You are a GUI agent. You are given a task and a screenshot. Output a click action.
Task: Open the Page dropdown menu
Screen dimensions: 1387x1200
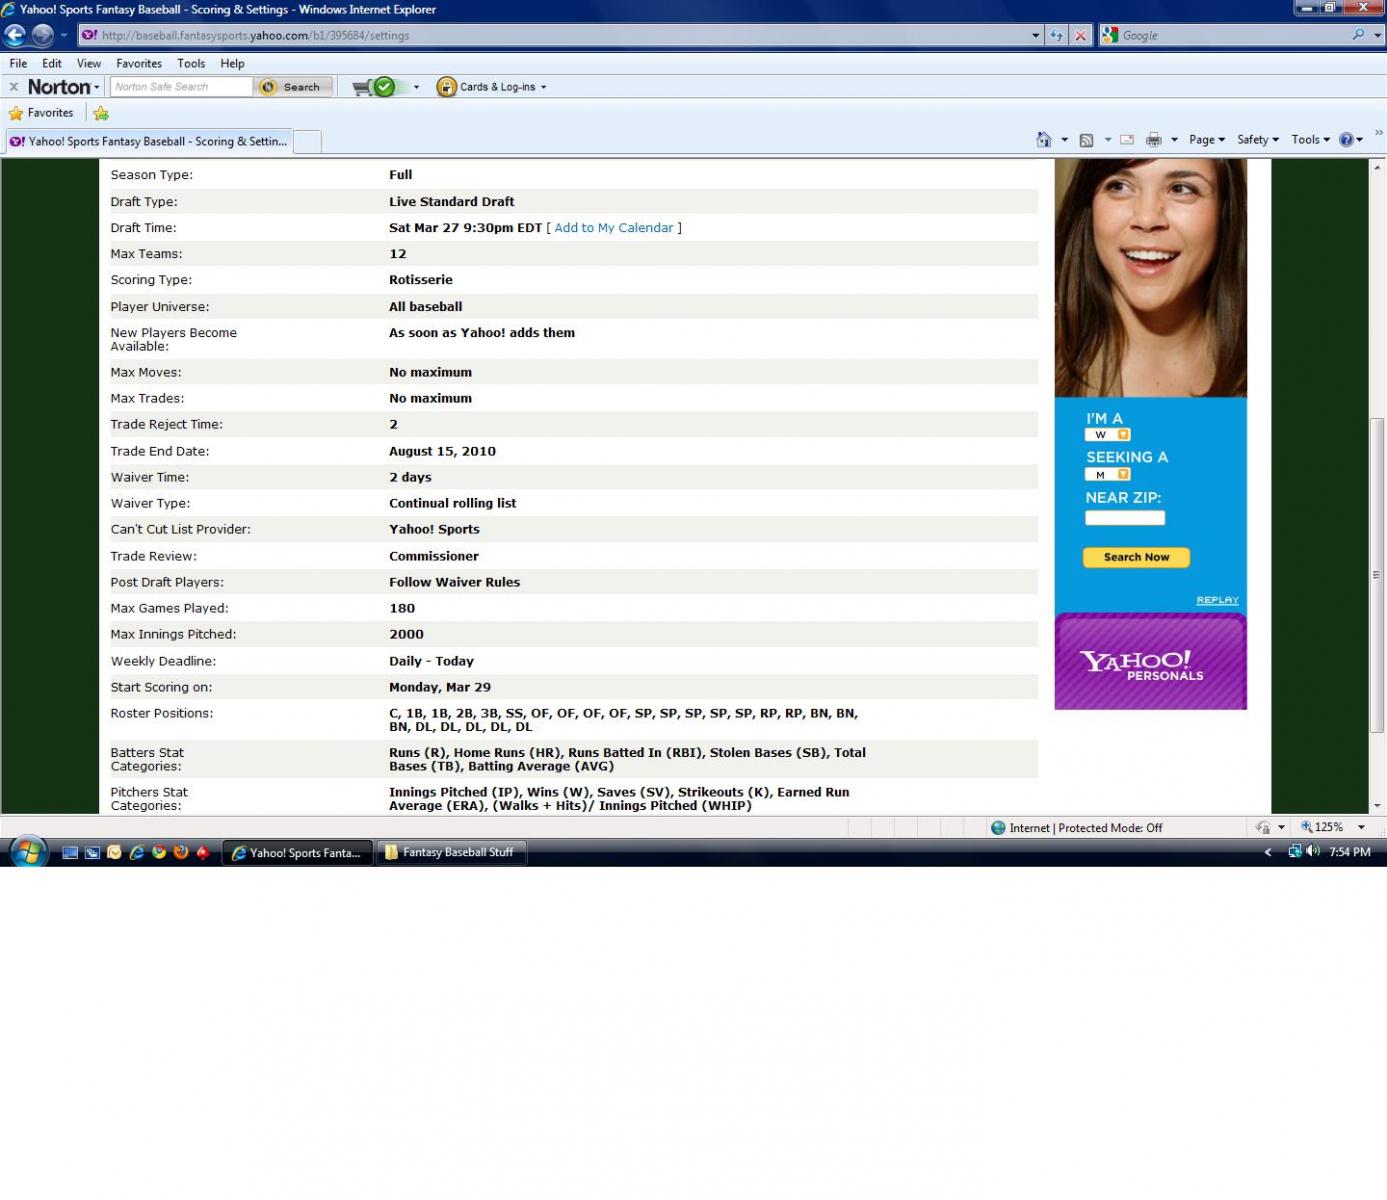1206,140
